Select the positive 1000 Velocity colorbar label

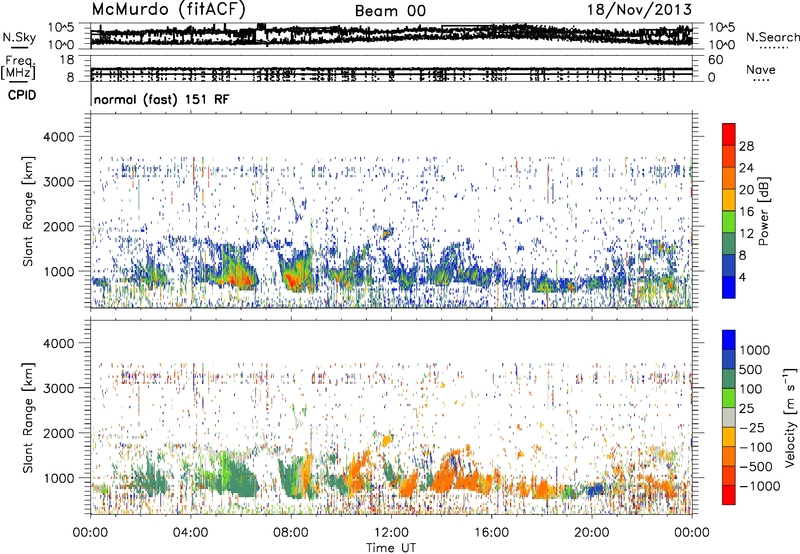click(x=754, y=350)
